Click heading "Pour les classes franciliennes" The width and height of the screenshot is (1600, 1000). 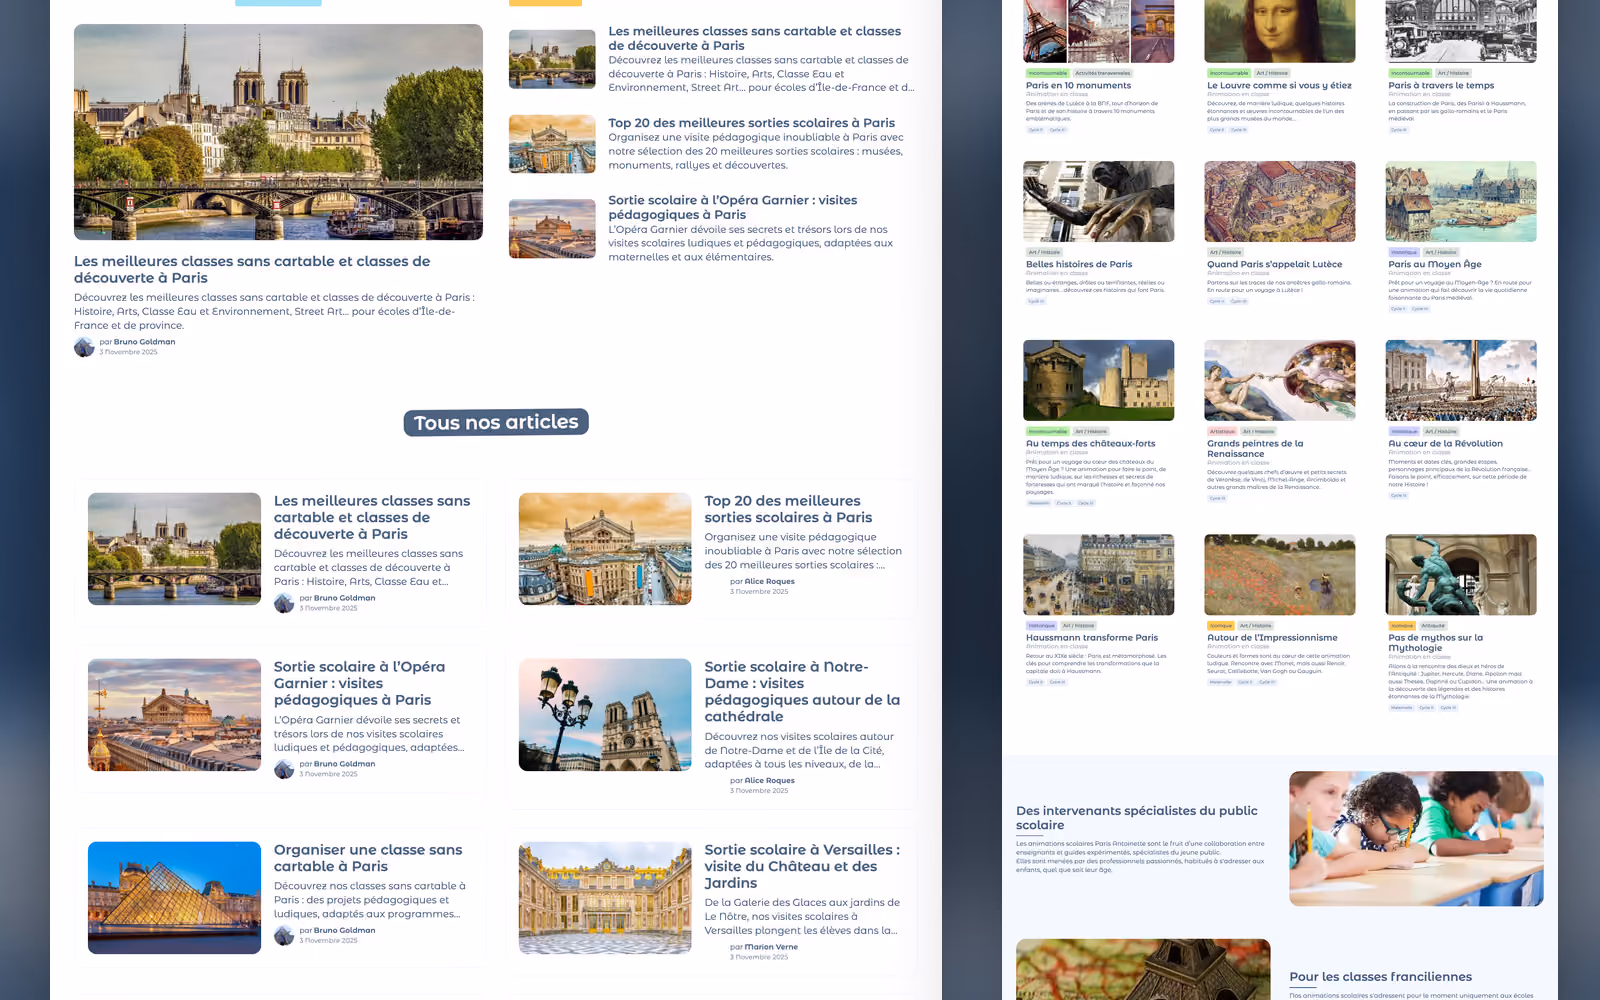click(1380, 977)
